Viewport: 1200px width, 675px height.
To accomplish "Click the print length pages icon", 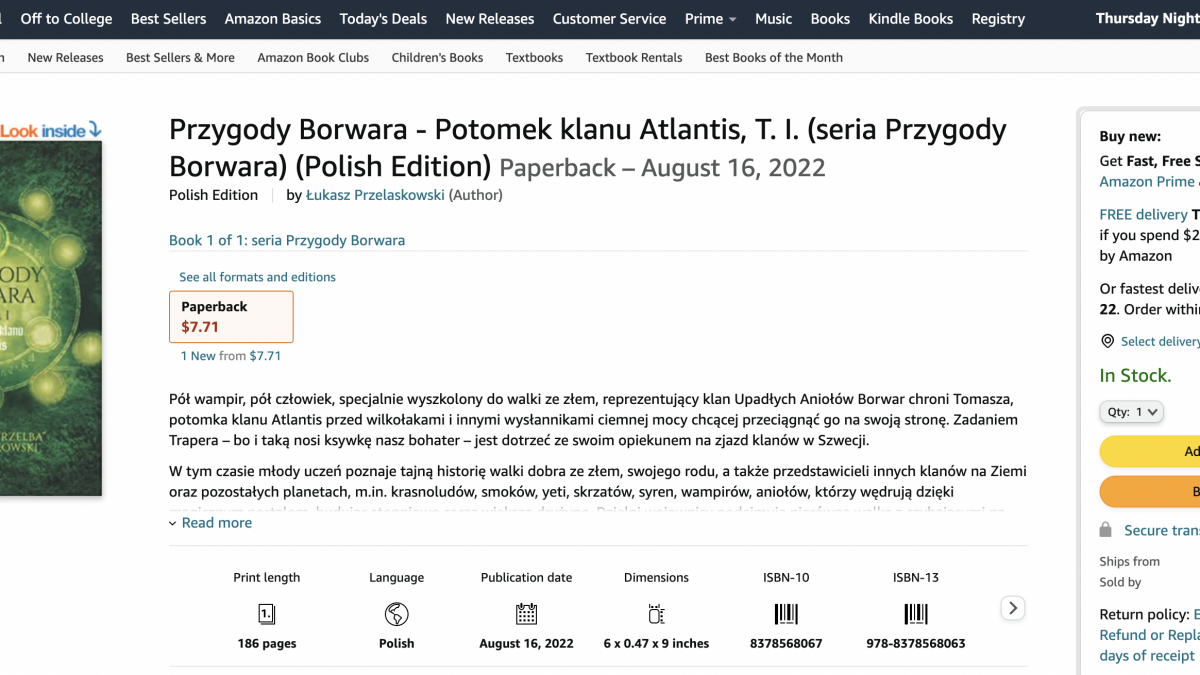I will tap(266, 614).
